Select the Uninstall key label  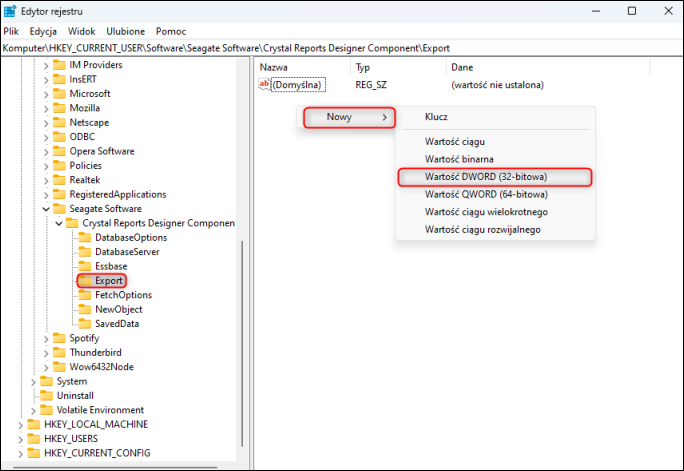[75, 396]
